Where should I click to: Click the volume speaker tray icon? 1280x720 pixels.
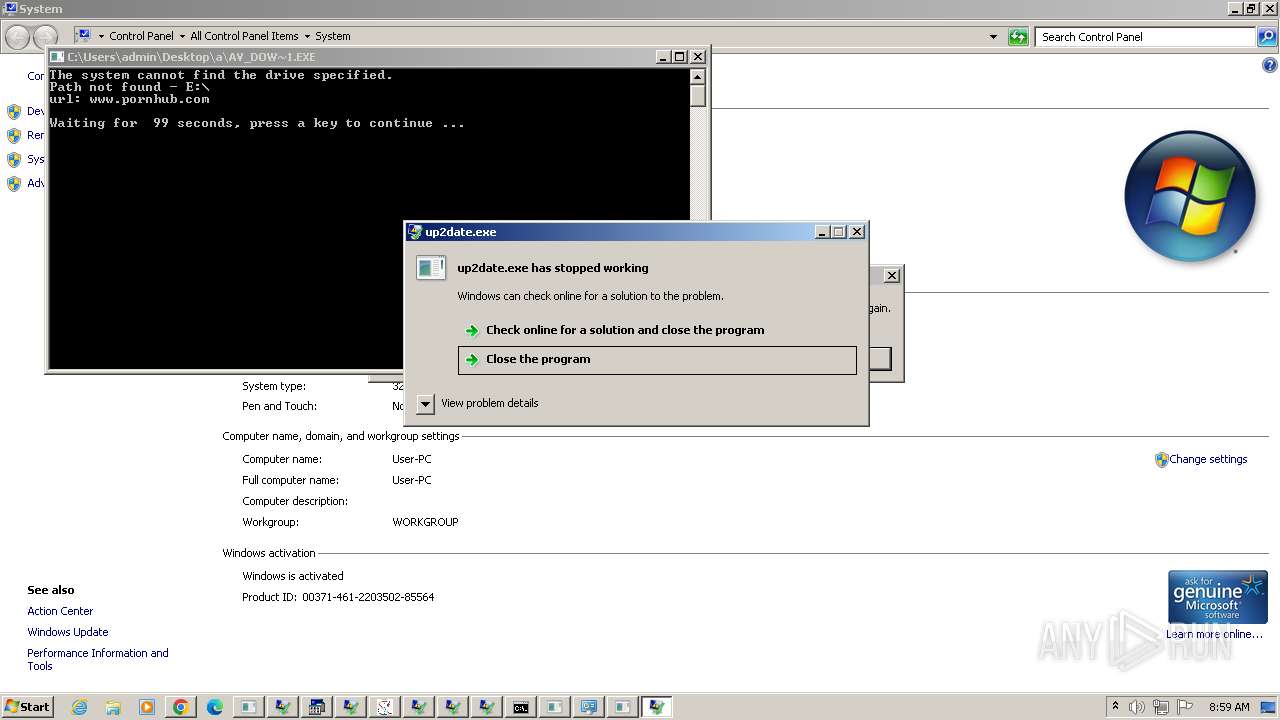1137,707
